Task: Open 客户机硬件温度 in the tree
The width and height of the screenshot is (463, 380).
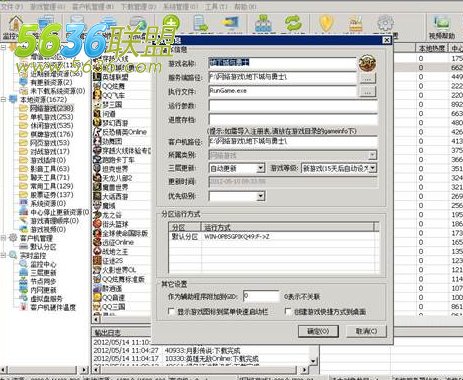Action: [x=48, y=307]
